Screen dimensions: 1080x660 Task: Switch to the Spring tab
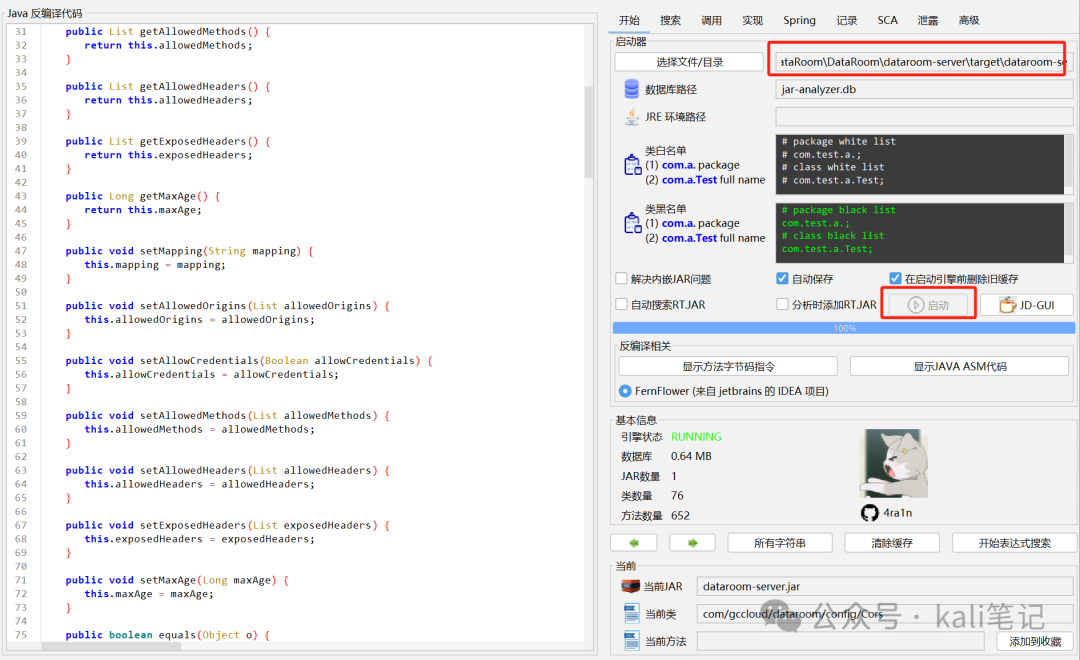tap(799, 21)
